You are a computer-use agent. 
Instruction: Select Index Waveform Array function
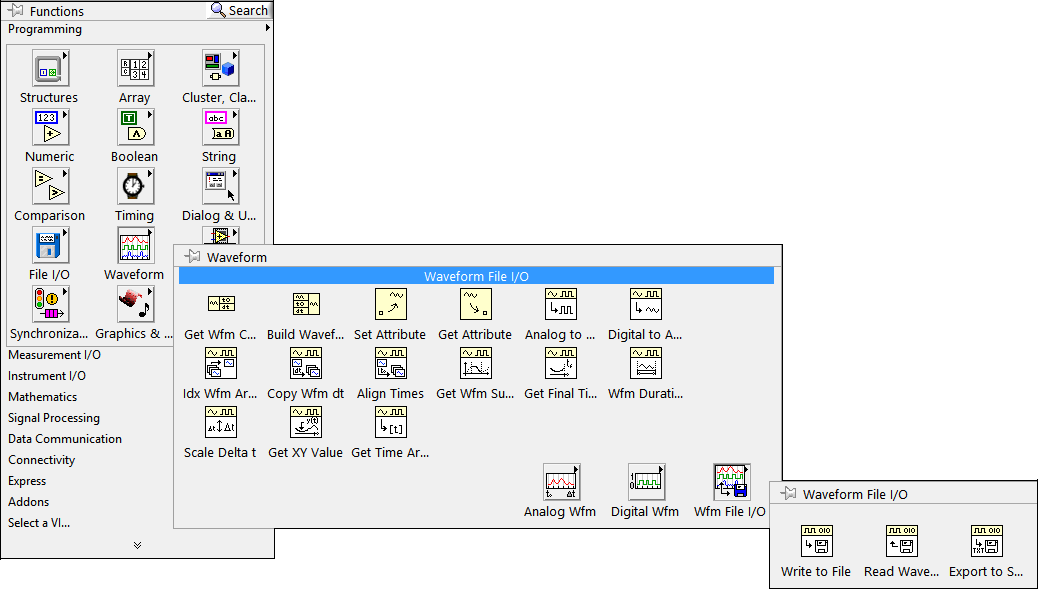[x=221, y=363]
